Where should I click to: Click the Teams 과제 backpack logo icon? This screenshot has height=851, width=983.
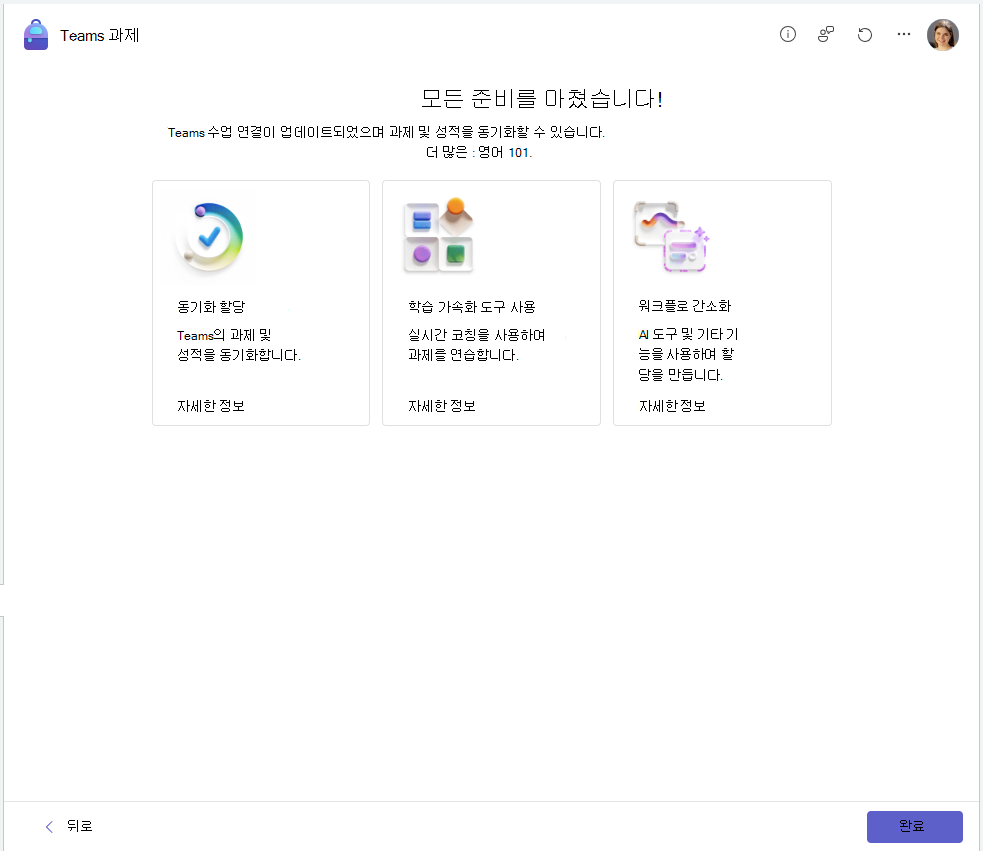tap(36, 35)
